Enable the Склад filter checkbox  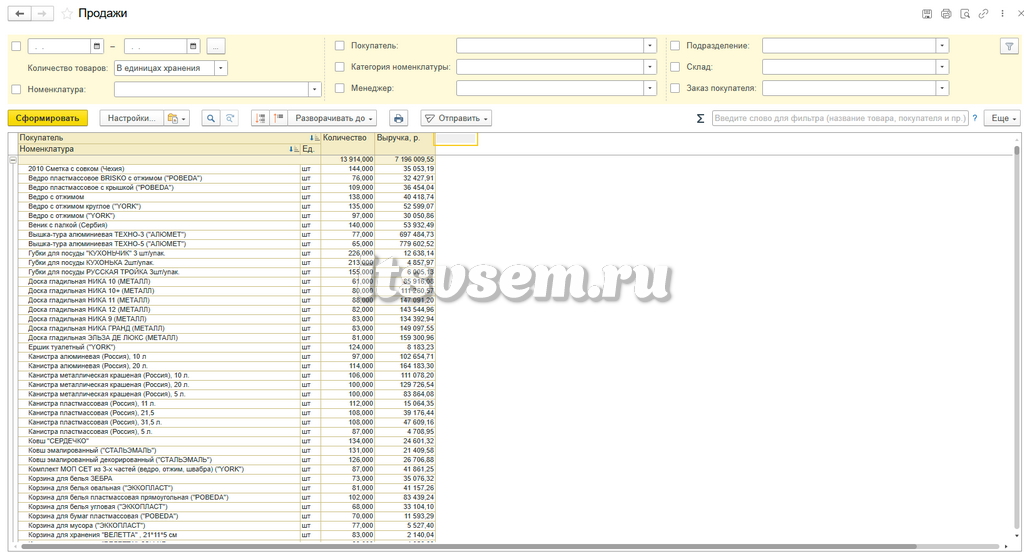675,67
